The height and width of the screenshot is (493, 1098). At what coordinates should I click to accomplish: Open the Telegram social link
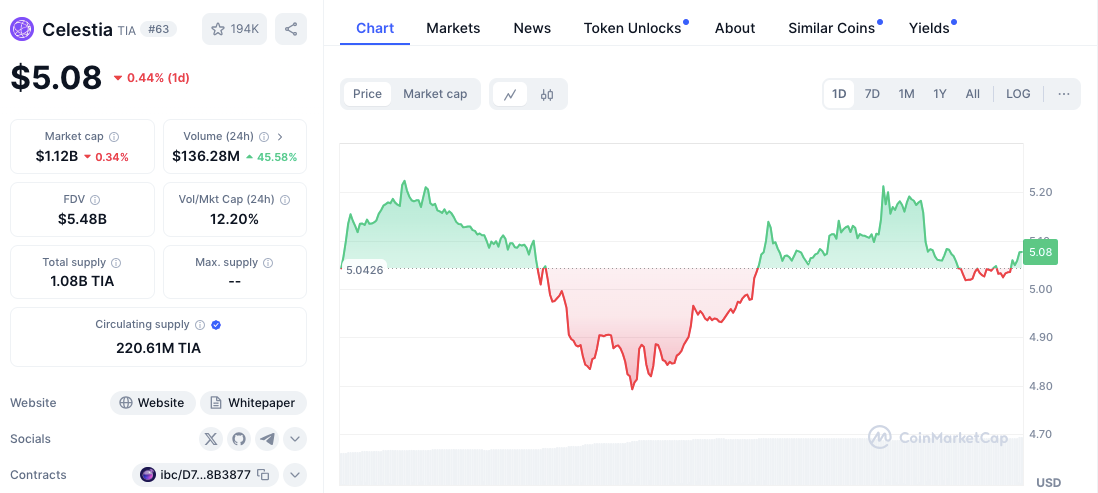tap(267, 439)
